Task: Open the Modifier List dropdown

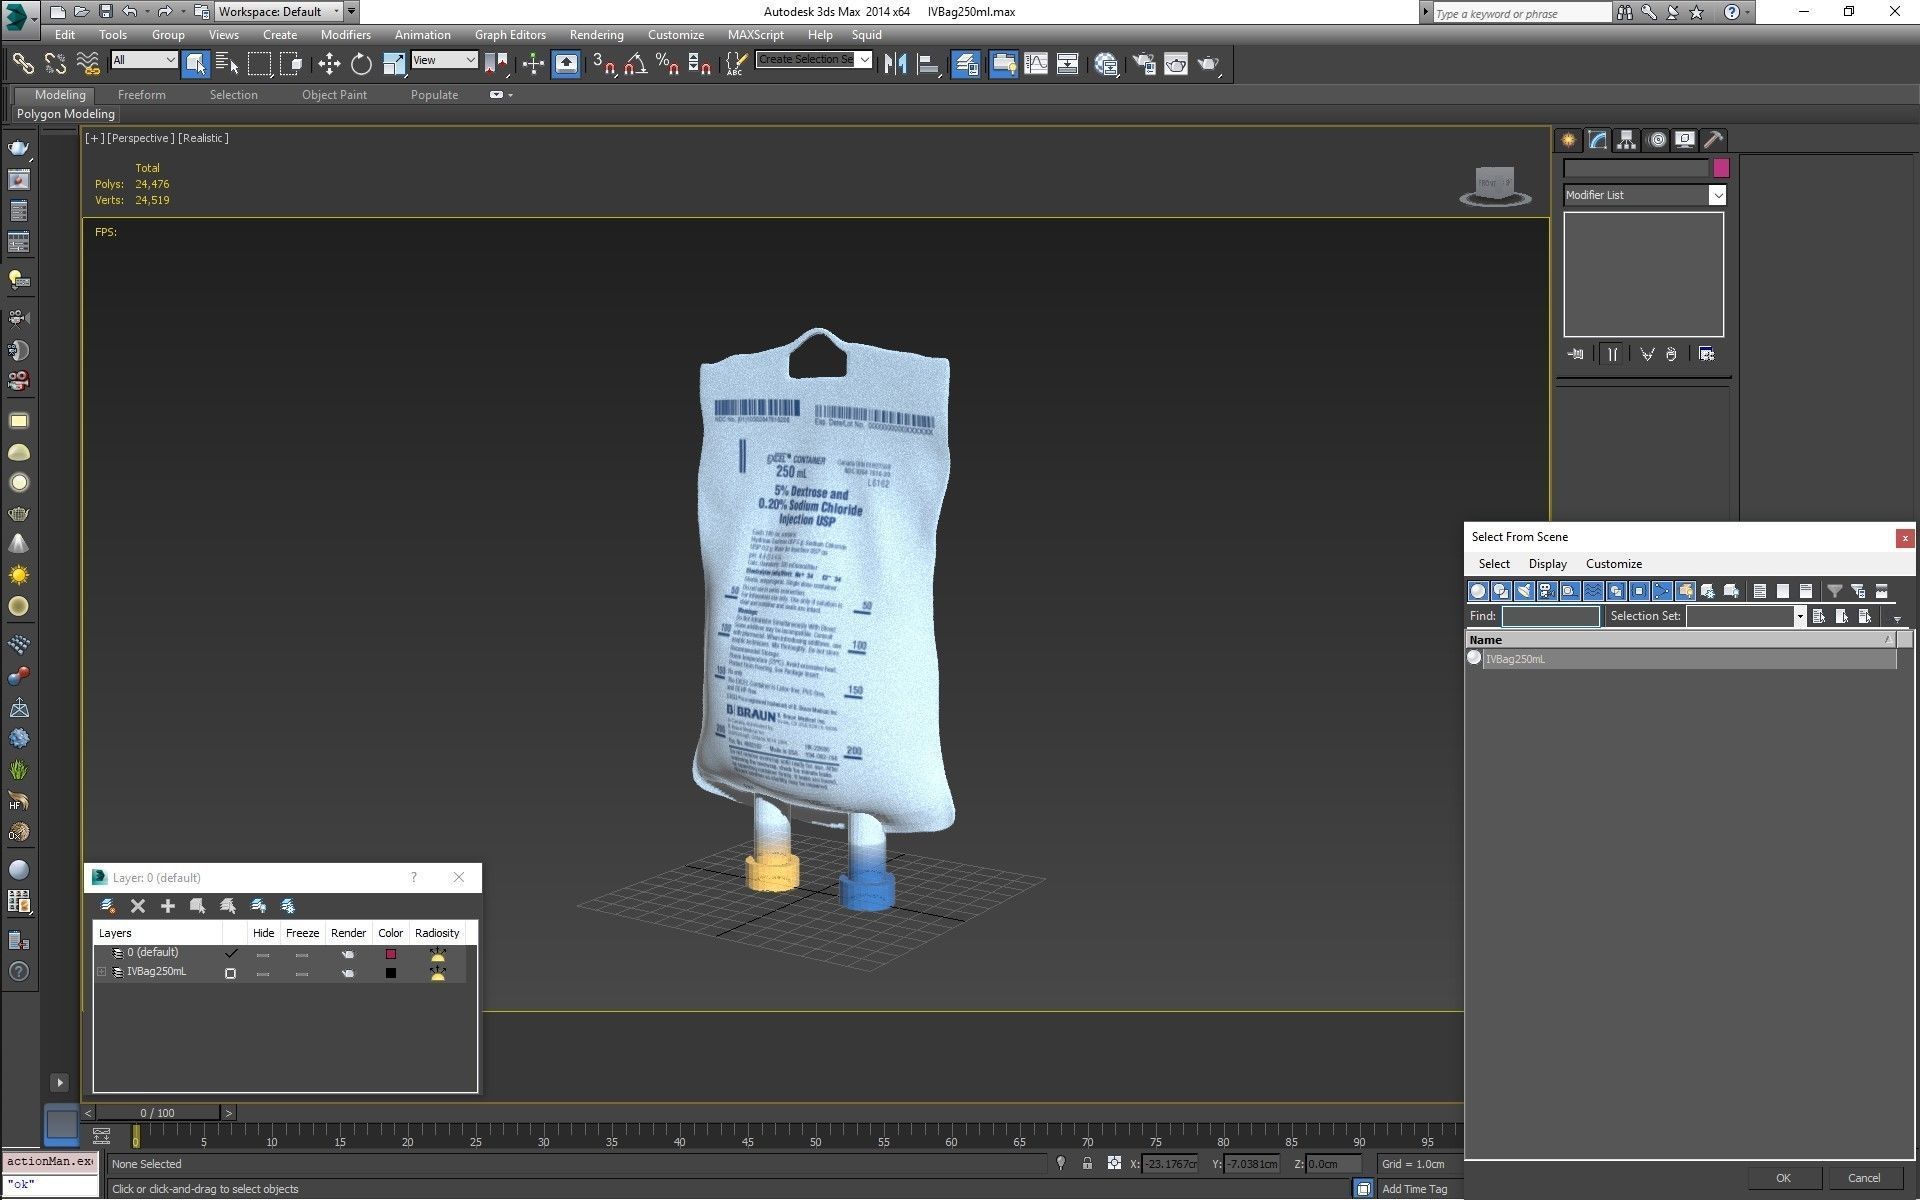Action: pyautogui.click(x=1645, y=195)
